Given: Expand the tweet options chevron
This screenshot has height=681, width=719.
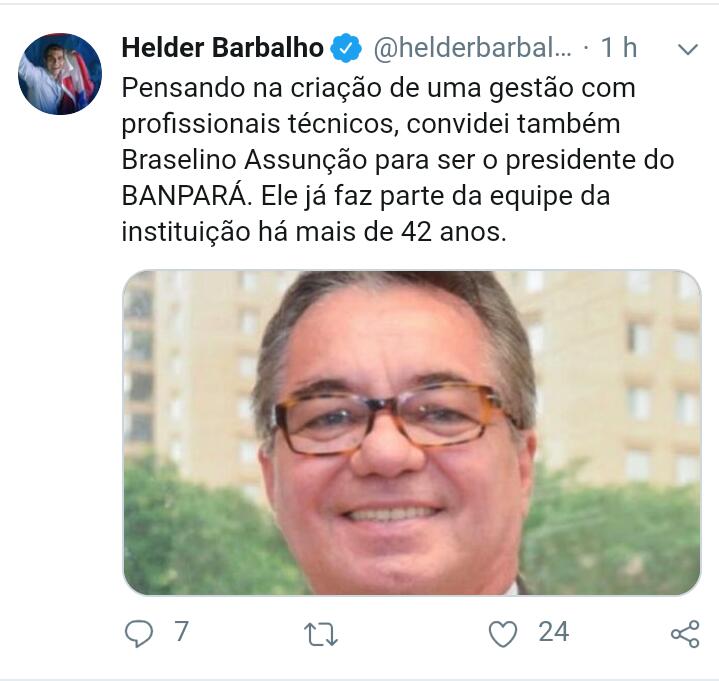Looking at the screenshot, I should click(x=687, y=49).
